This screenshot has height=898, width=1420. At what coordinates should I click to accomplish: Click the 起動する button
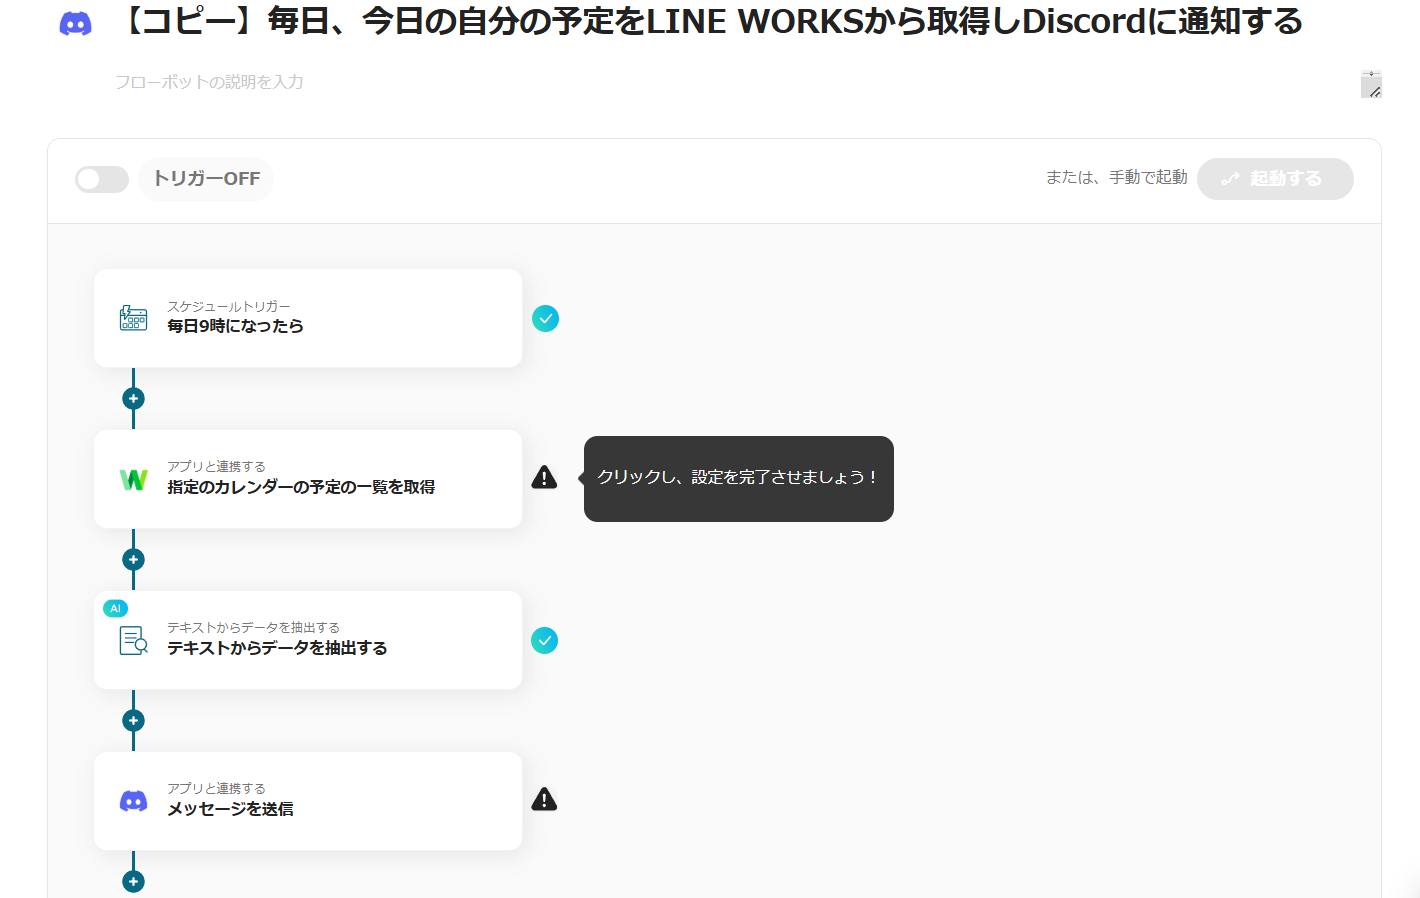(1275, 179)
